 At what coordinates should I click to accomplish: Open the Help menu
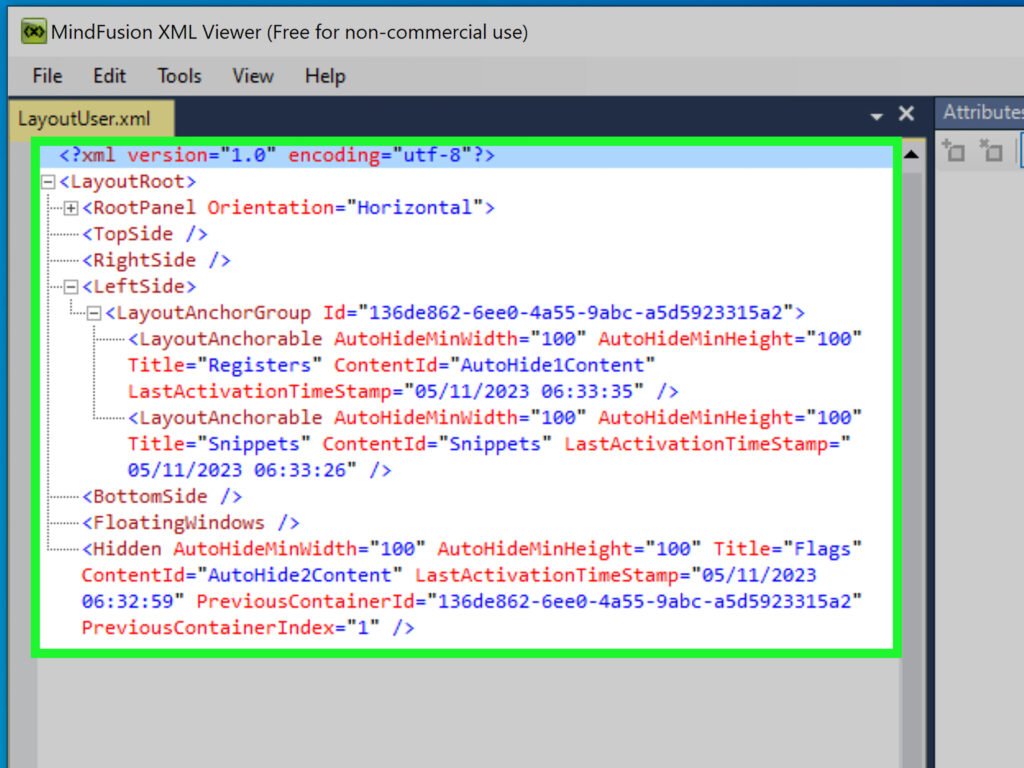point(324,76)
